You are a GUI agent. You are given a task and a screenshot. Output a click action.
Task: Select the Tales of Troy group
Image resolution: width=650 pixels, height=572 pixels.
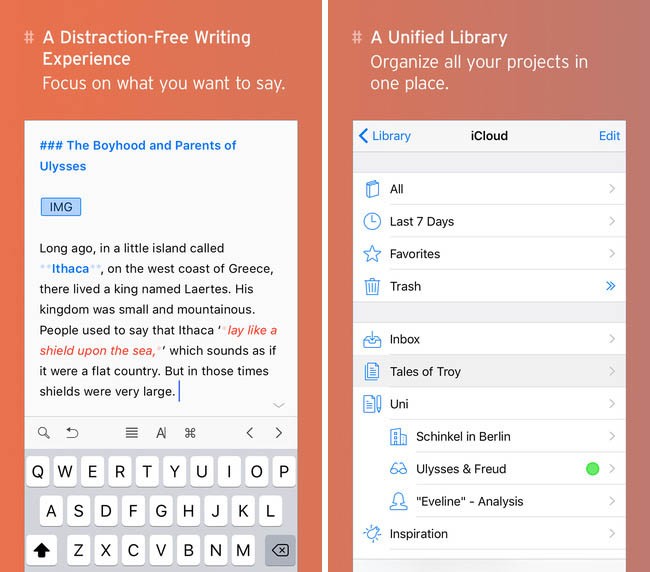489,371
